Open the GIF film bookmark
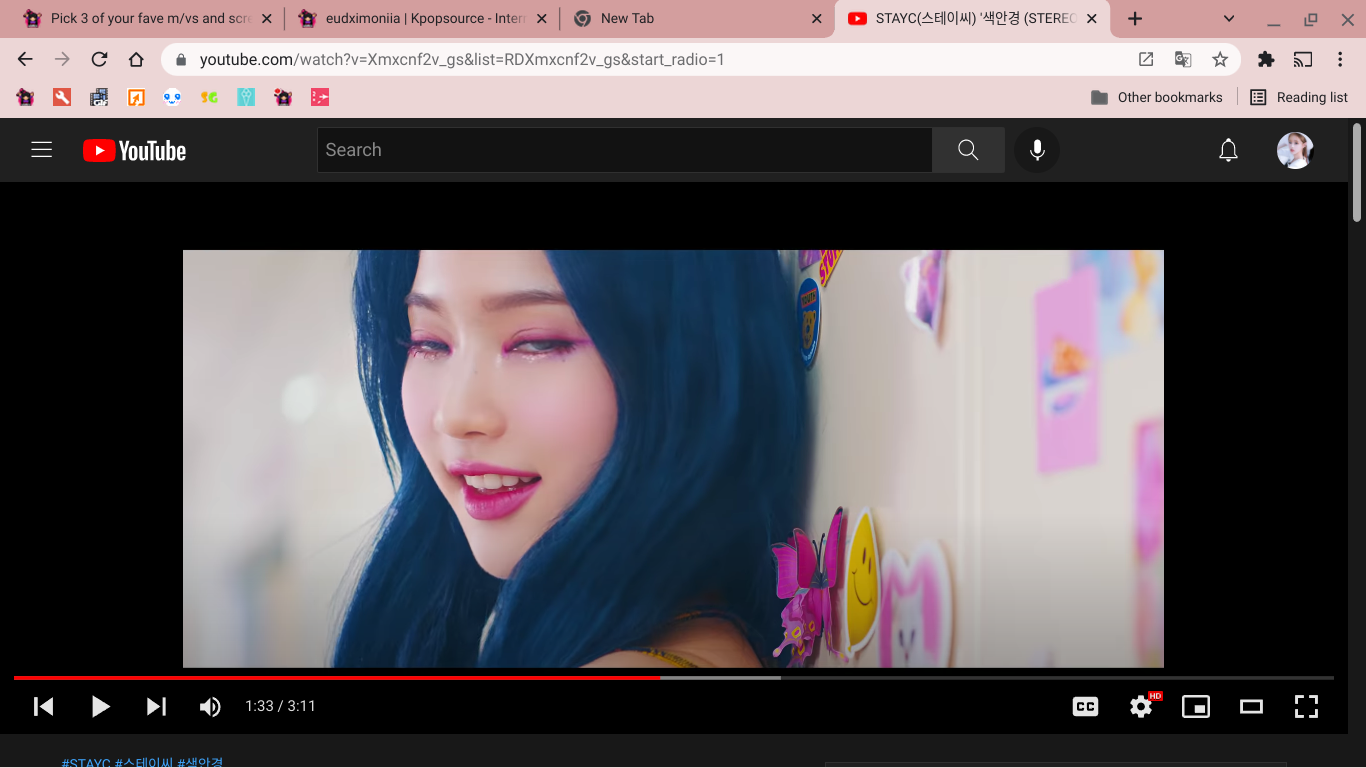1366x768 pixels. [x=99, y=97]
